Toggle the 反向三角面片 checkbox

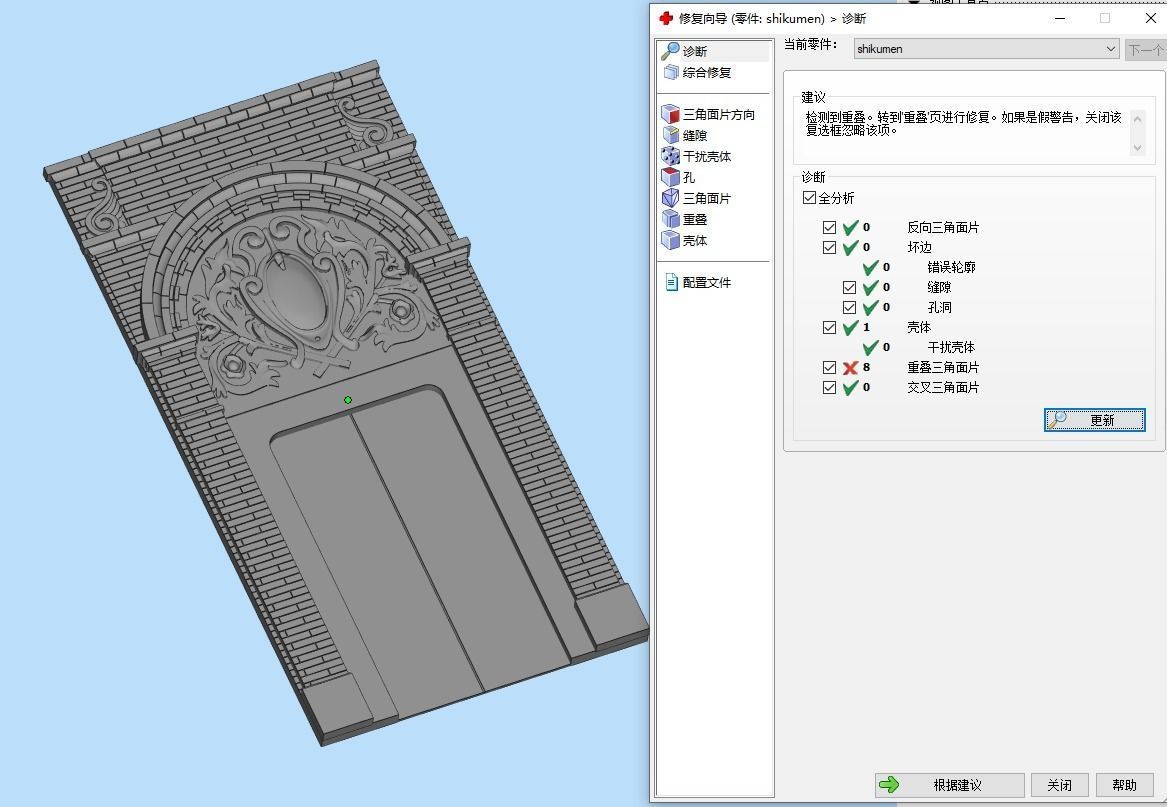pyautogui.click(x=830, y=228)
